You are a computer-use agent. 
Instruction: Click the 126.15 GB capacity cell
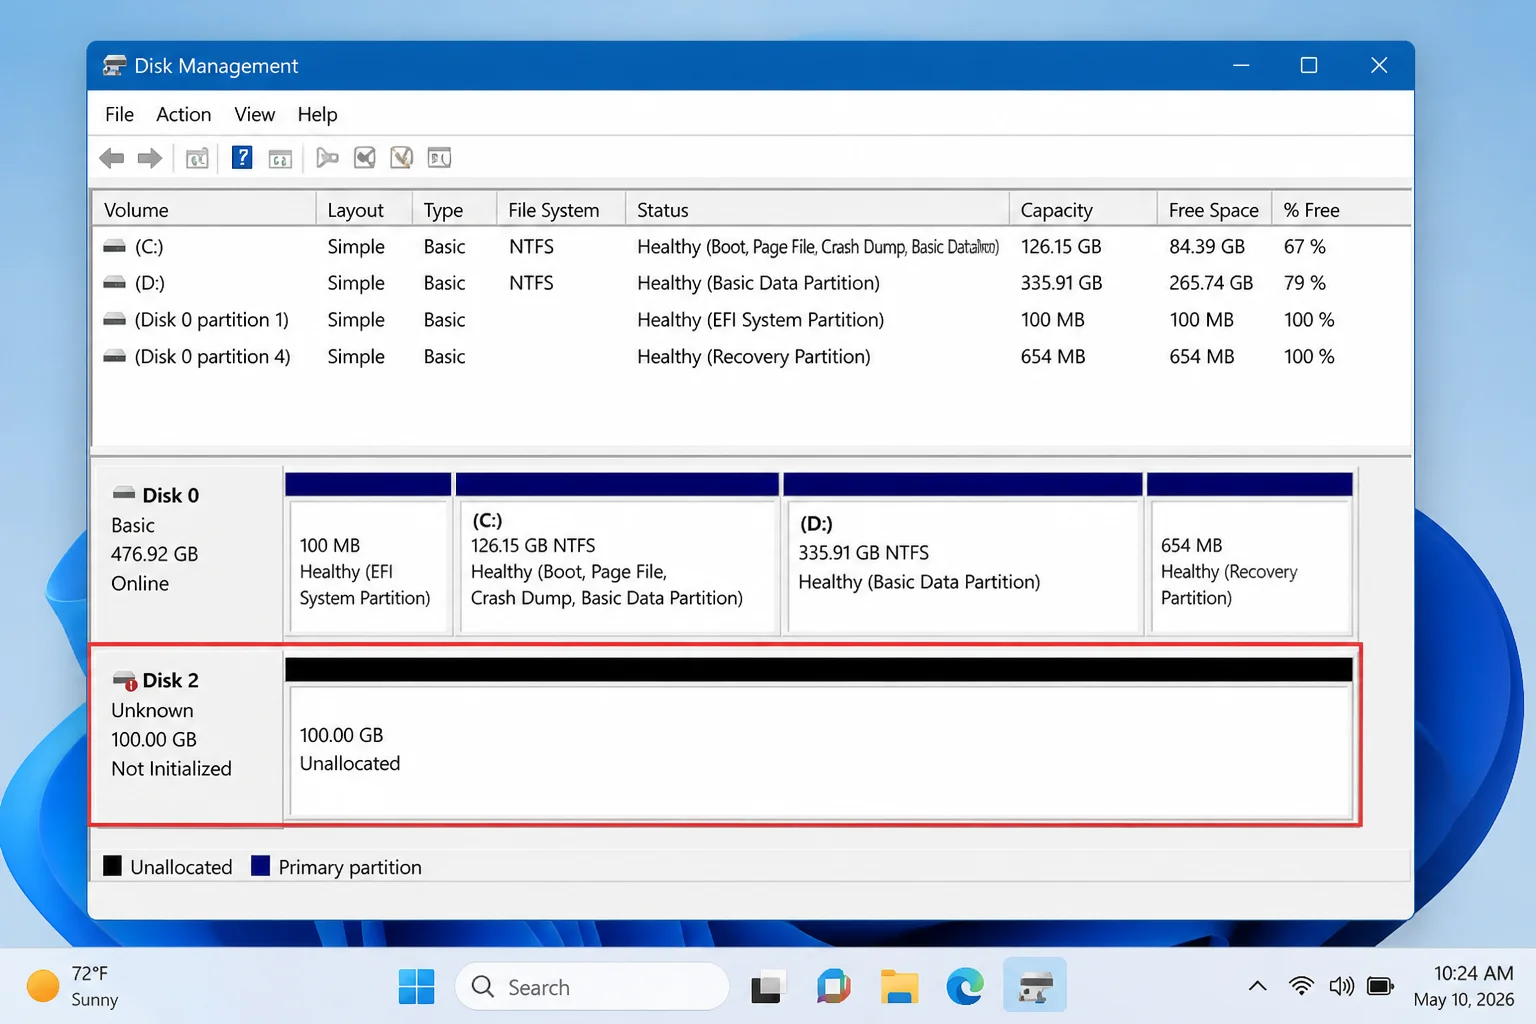click(1061, 246)
